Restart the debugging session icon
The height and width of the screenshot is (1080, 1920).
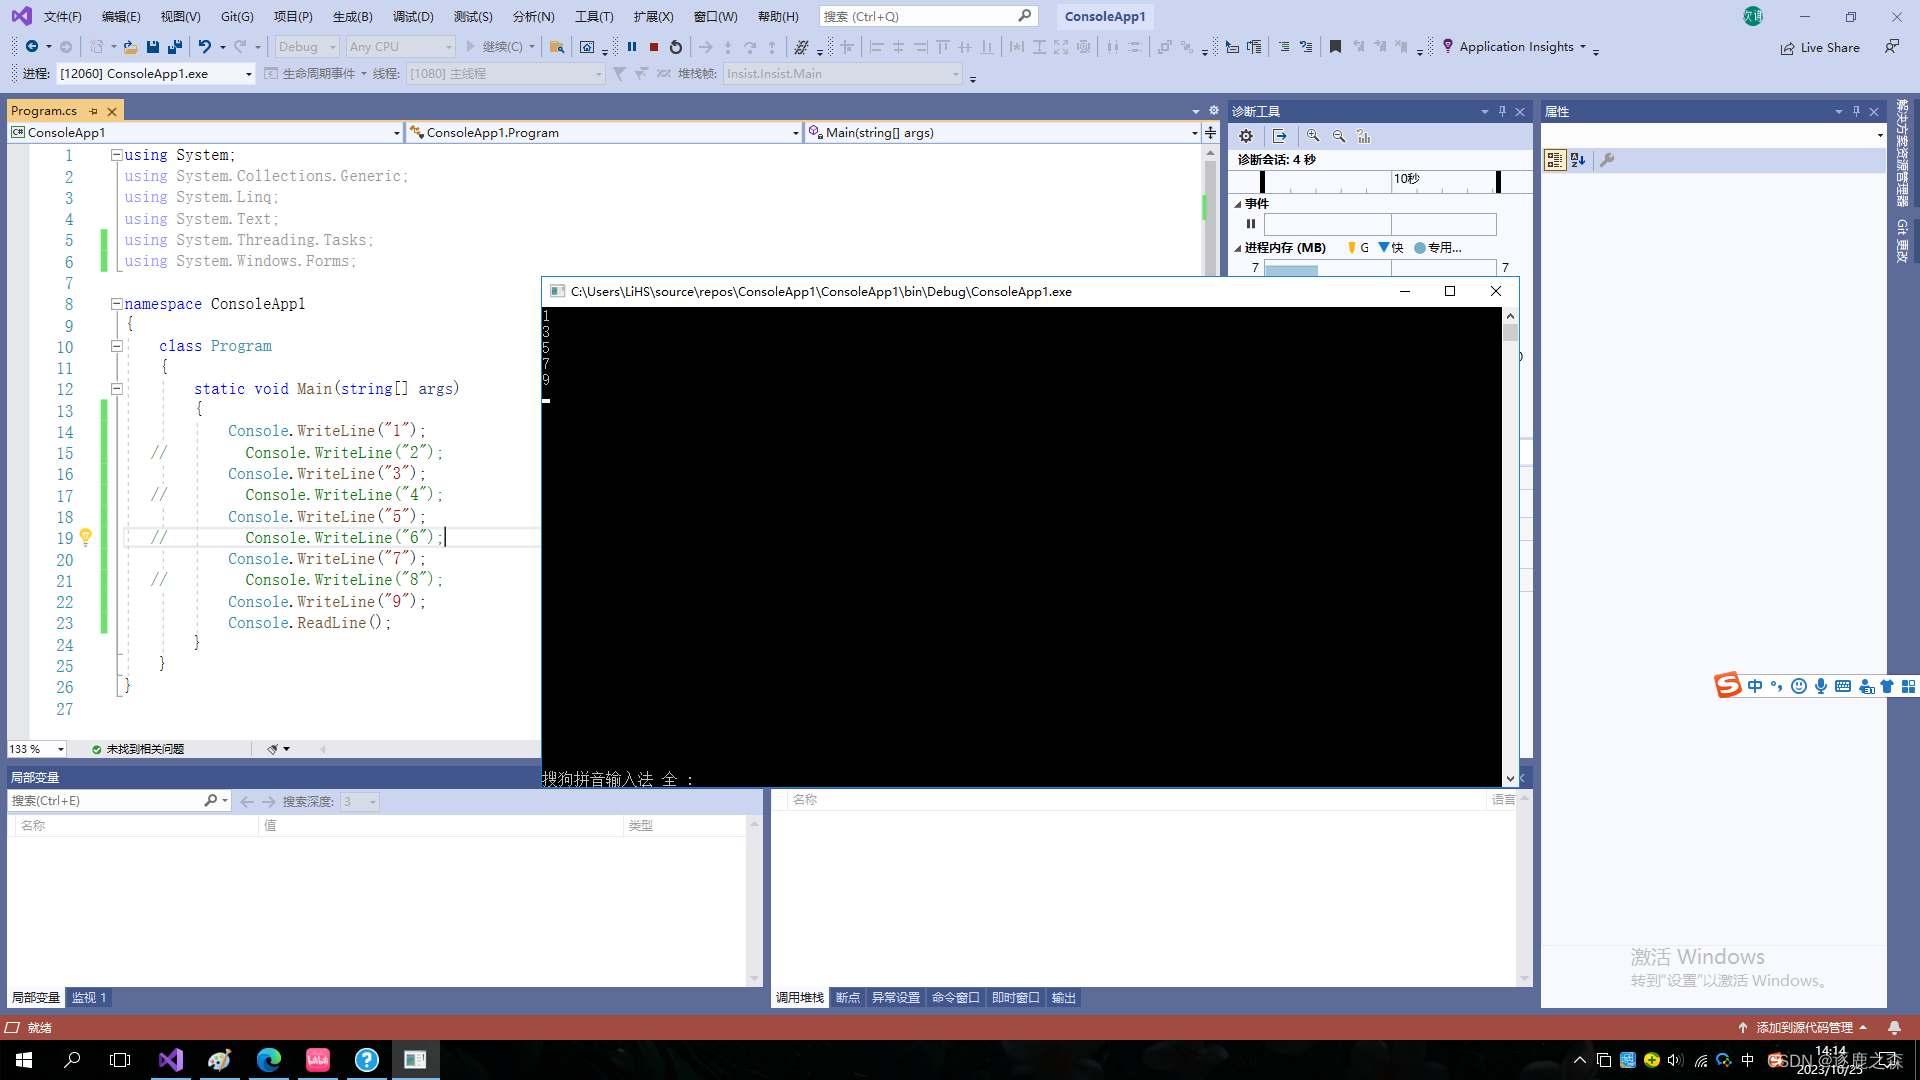pos(676,47)
